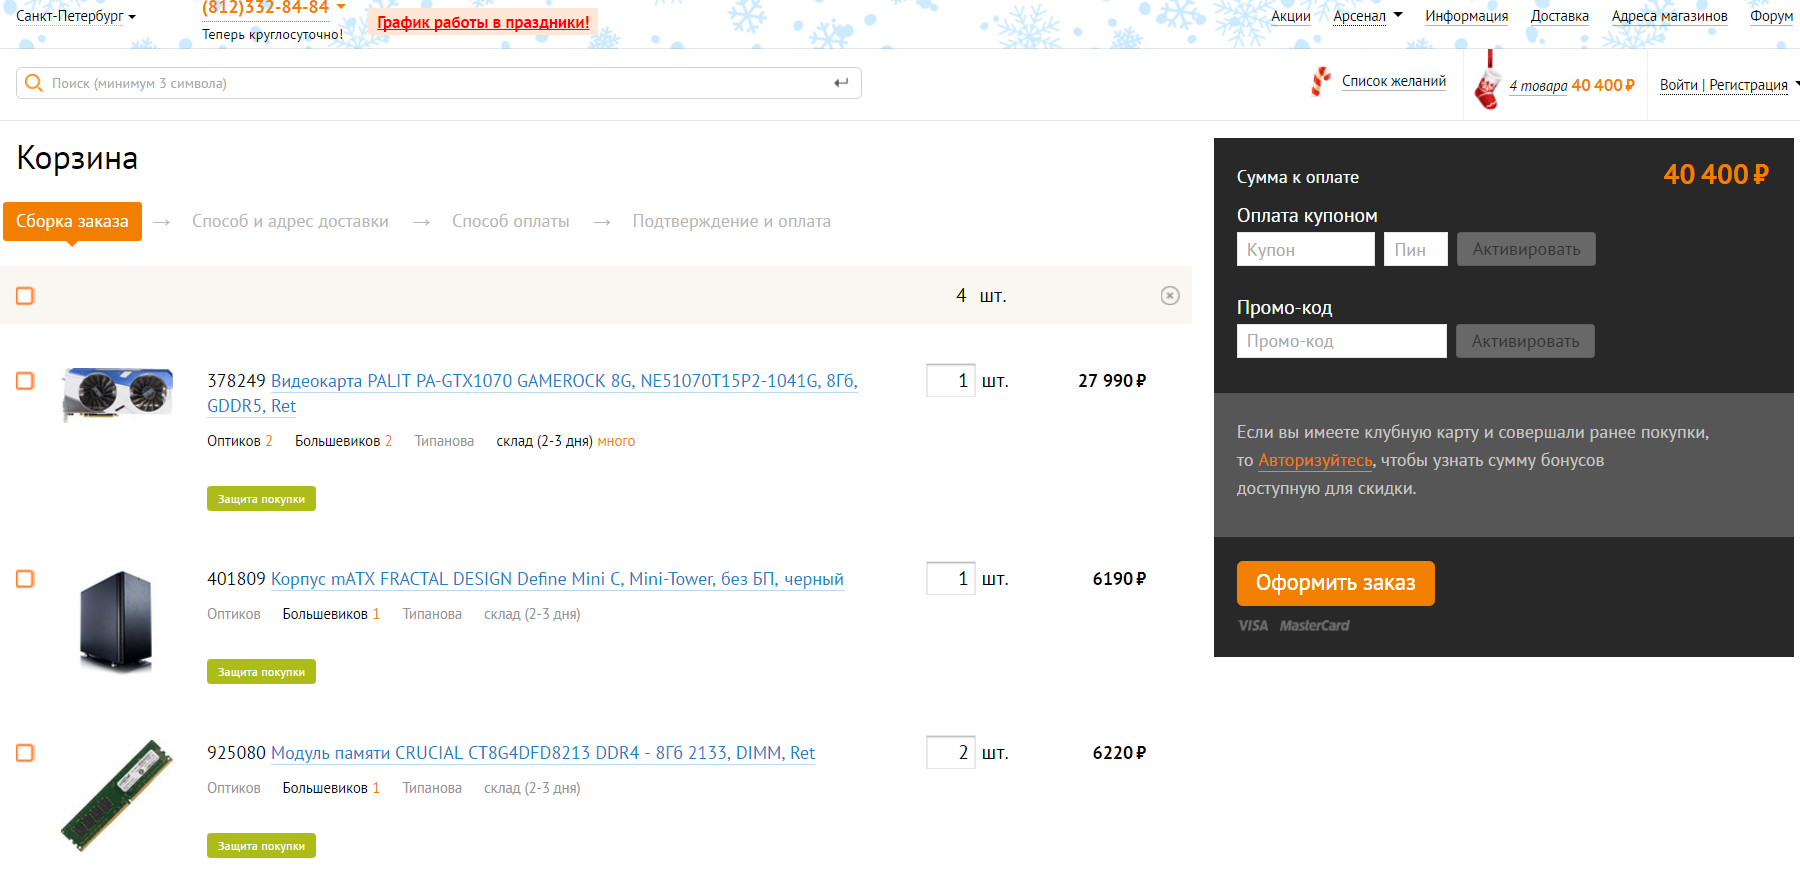Open the FRACTAL DESIGN Define Mini C product link
This screenshot has height=872, width=1800.
click(x=557, y=579)
